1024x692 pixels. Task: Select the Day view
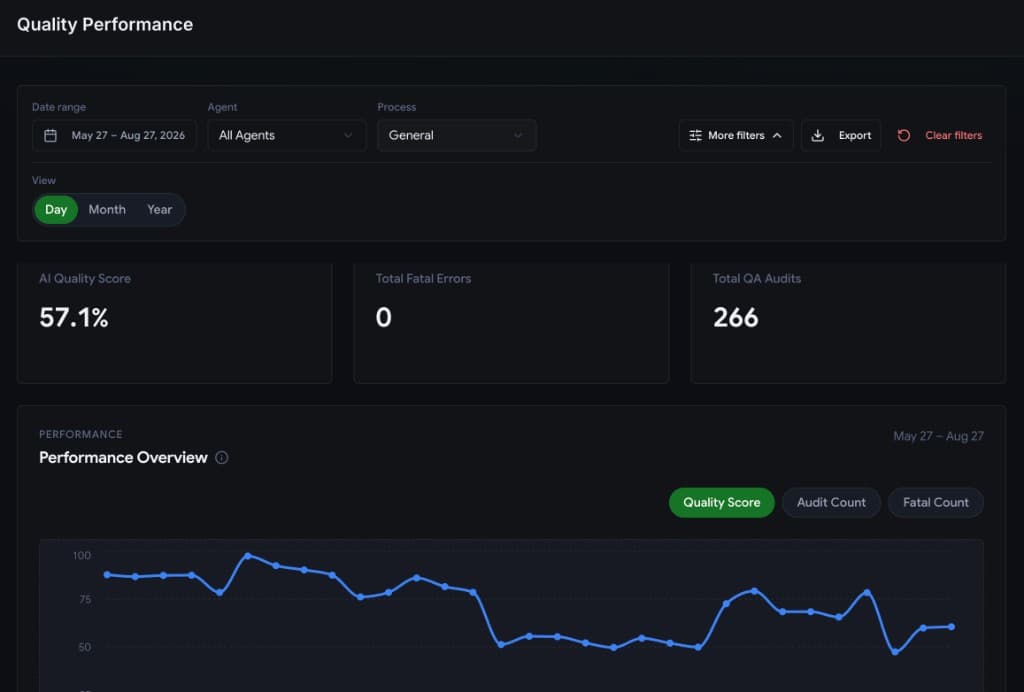56,210
